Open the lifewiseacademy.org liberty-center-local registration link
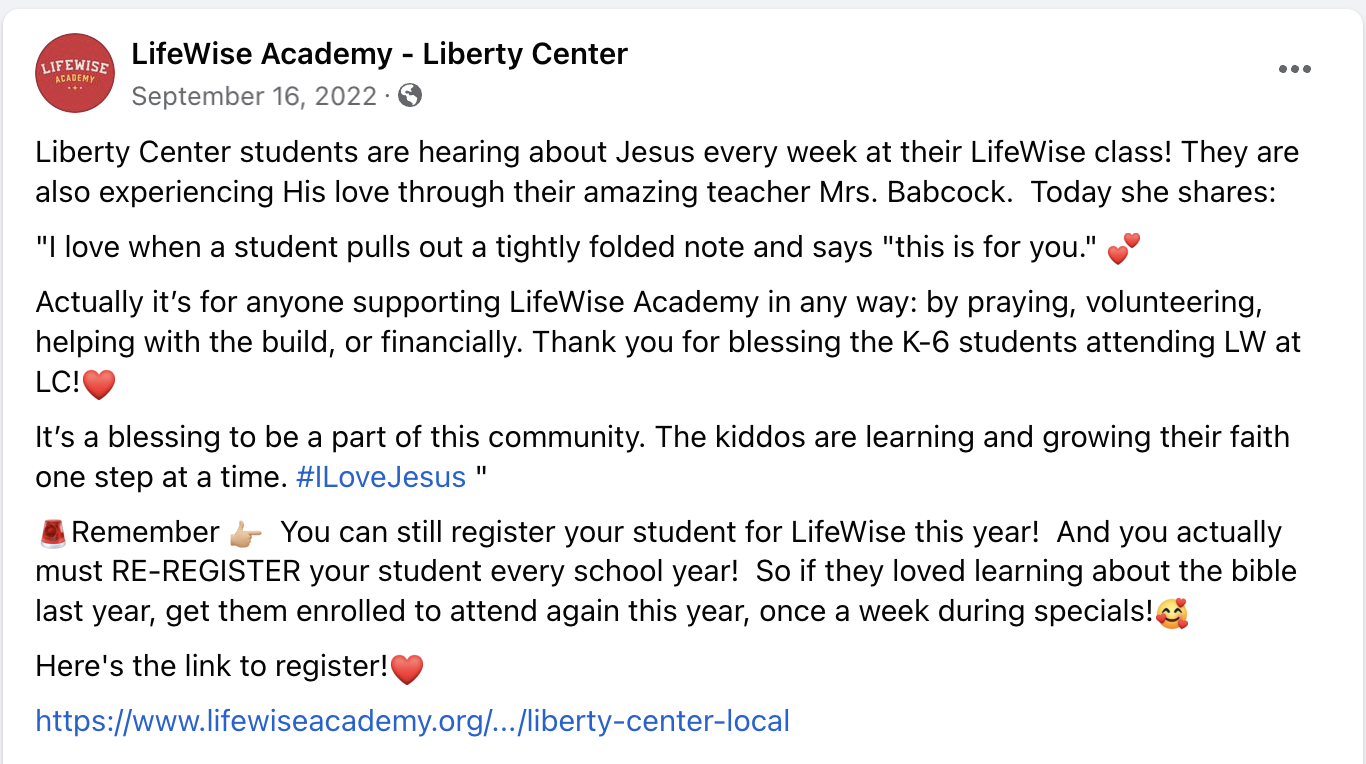The width and height of the screenshot is (1366, 764). click(x=413, y=721)
